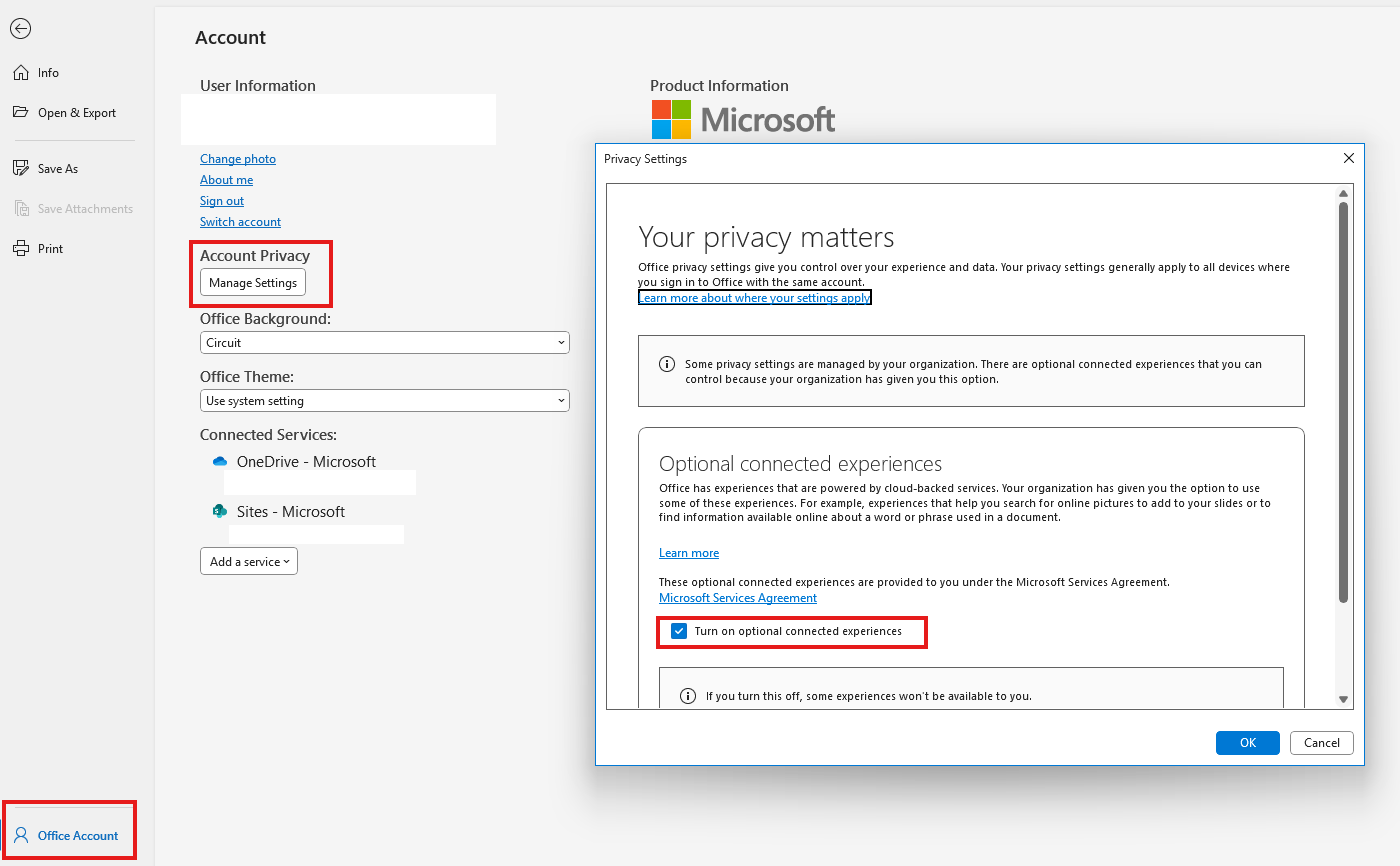
Task: Click the 'OneDrive - Microsoft' service entry
Action: click(x=306, y=462)
